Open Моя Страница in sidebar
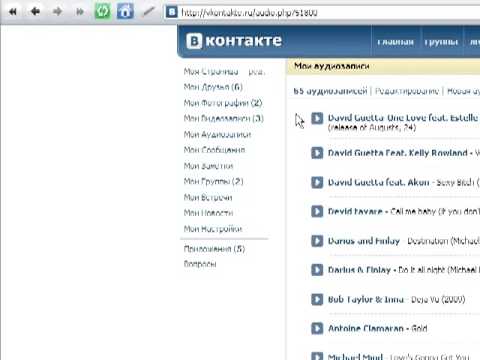480x360 pixels. [211, 72]
